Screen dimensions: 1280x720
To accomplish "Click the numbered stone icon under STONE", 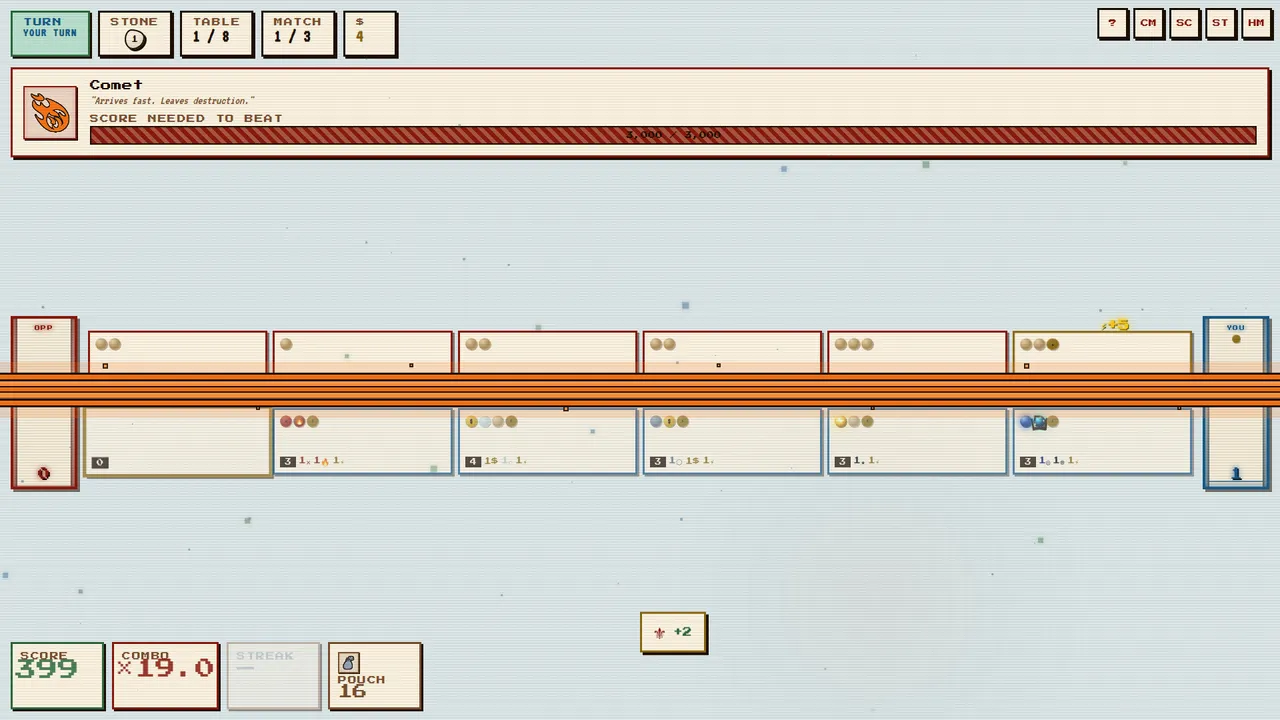I will [x=135, y=40].
